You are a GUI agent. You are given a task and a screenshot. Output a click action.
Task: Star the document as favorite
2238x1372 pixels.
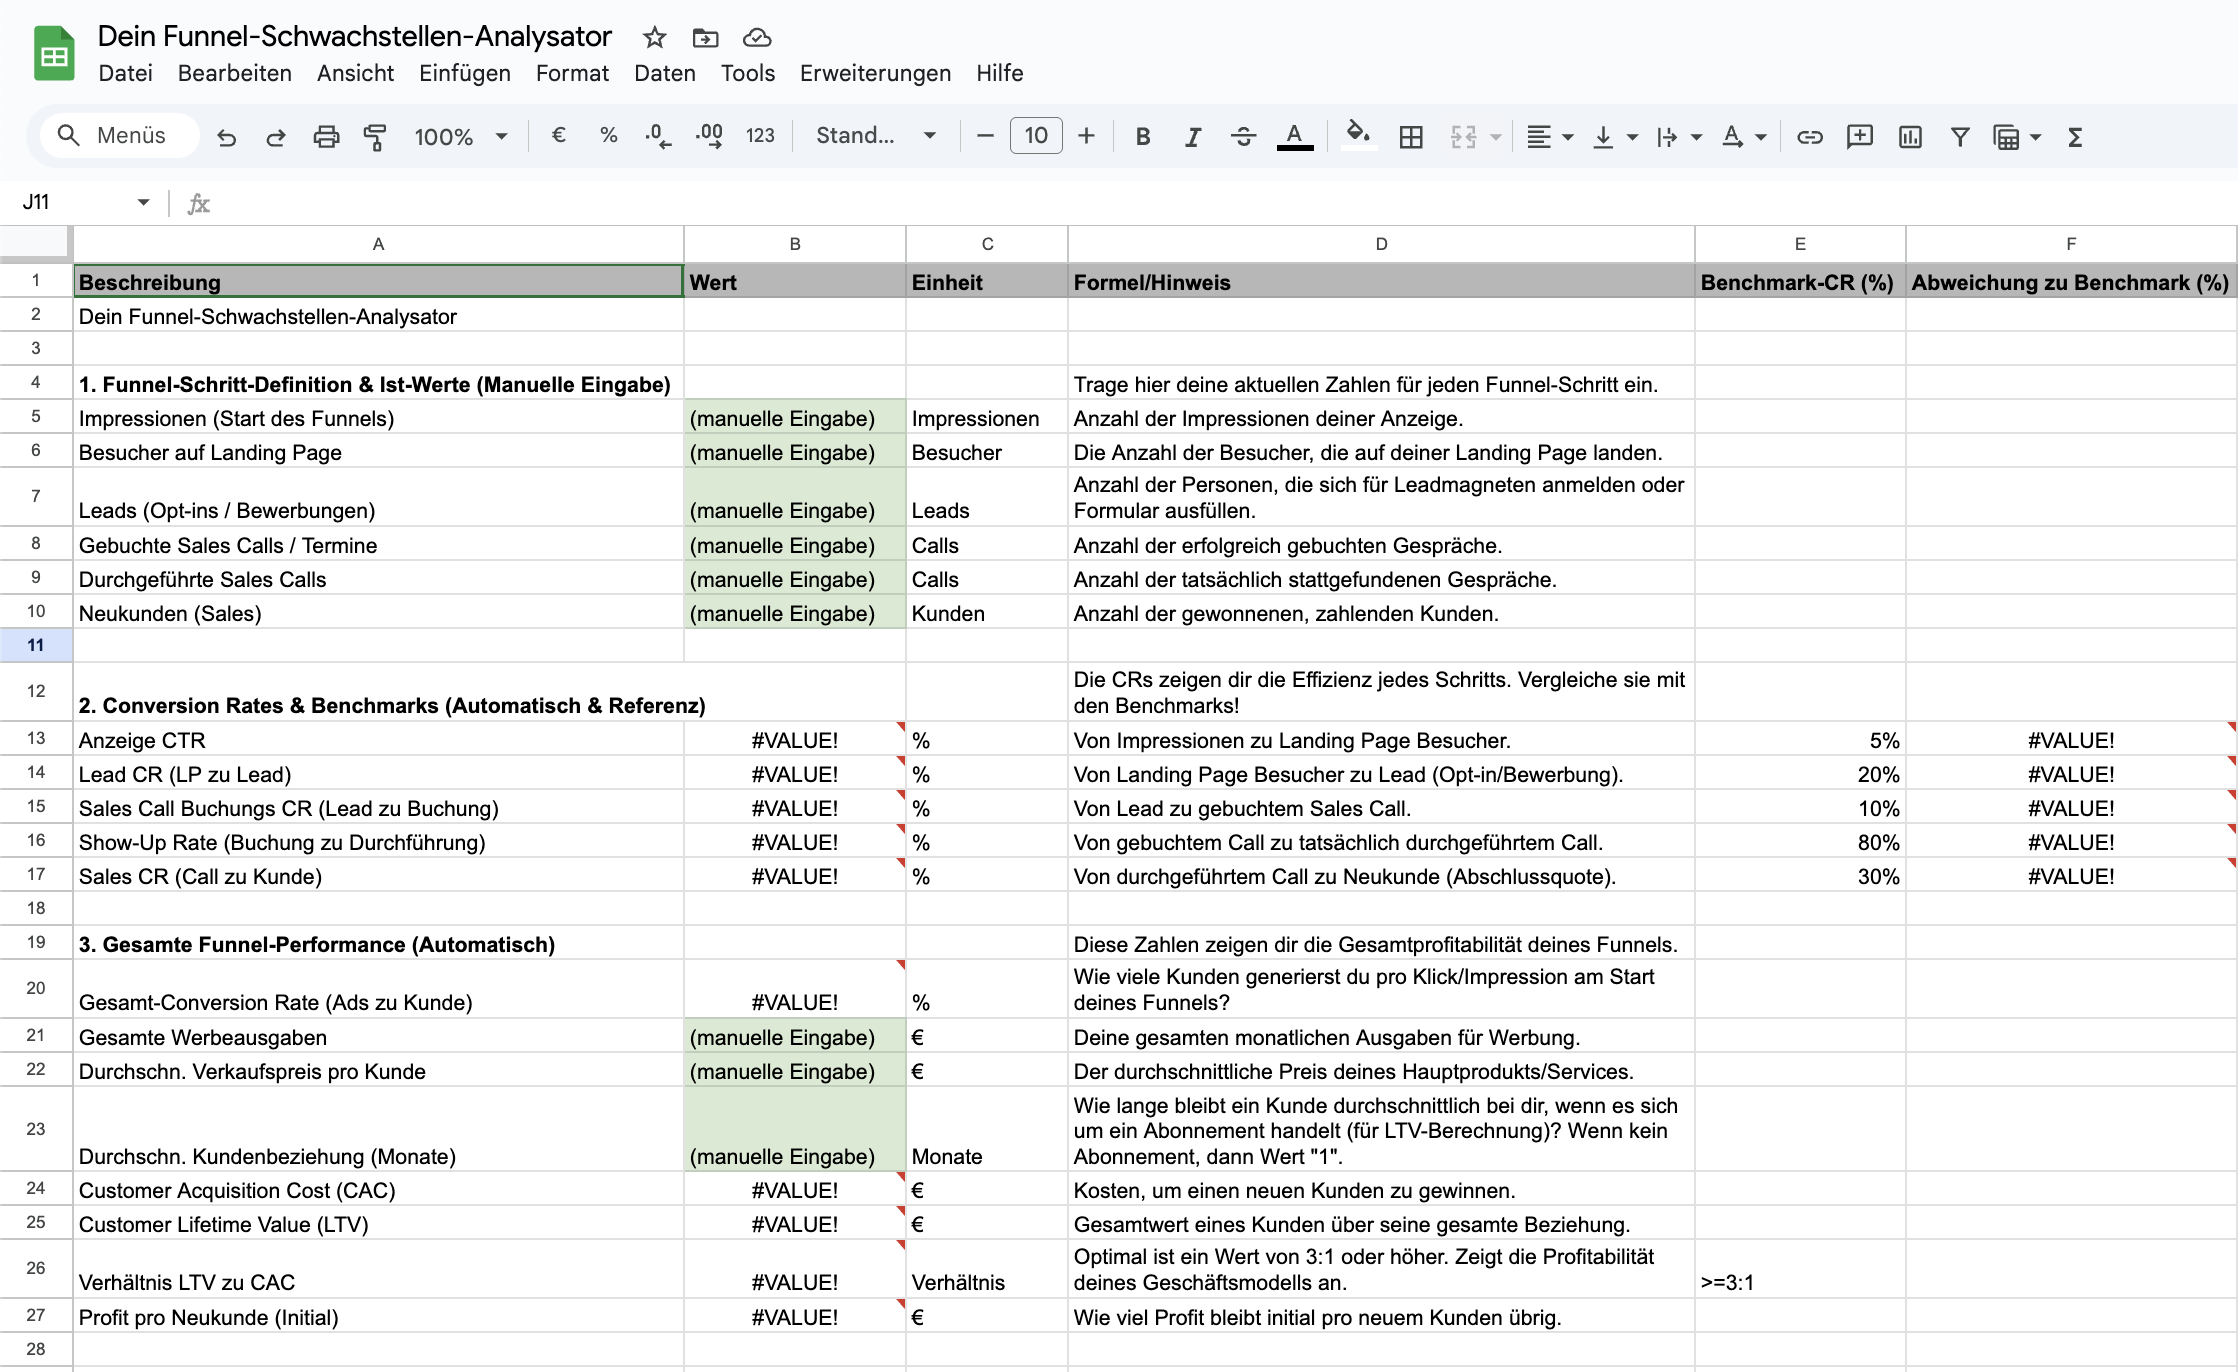click(655, 38)
